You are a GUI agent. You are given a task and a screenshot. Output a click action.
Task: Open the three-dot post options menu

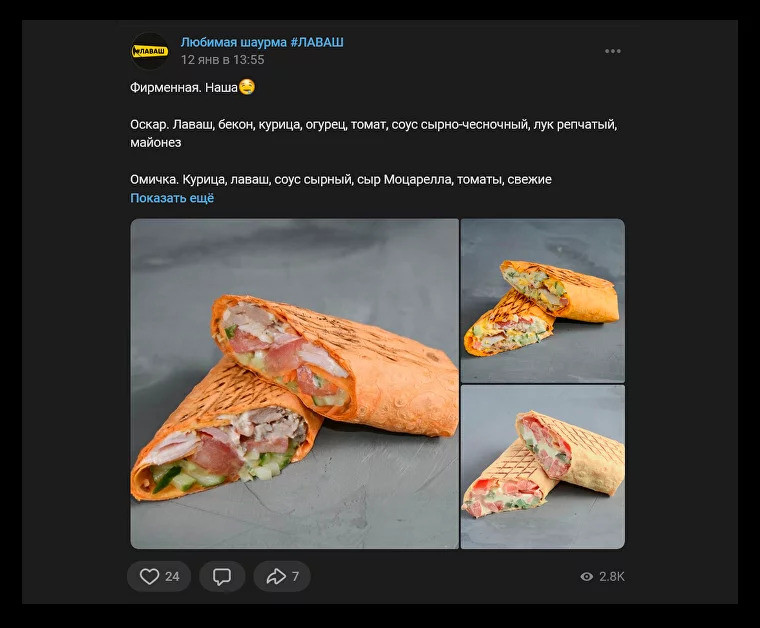613,51
